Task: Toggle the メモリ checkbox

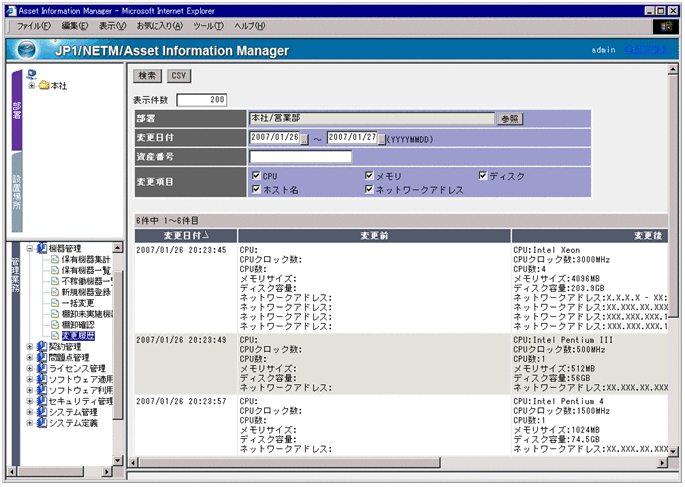Action: coord(369,176)
